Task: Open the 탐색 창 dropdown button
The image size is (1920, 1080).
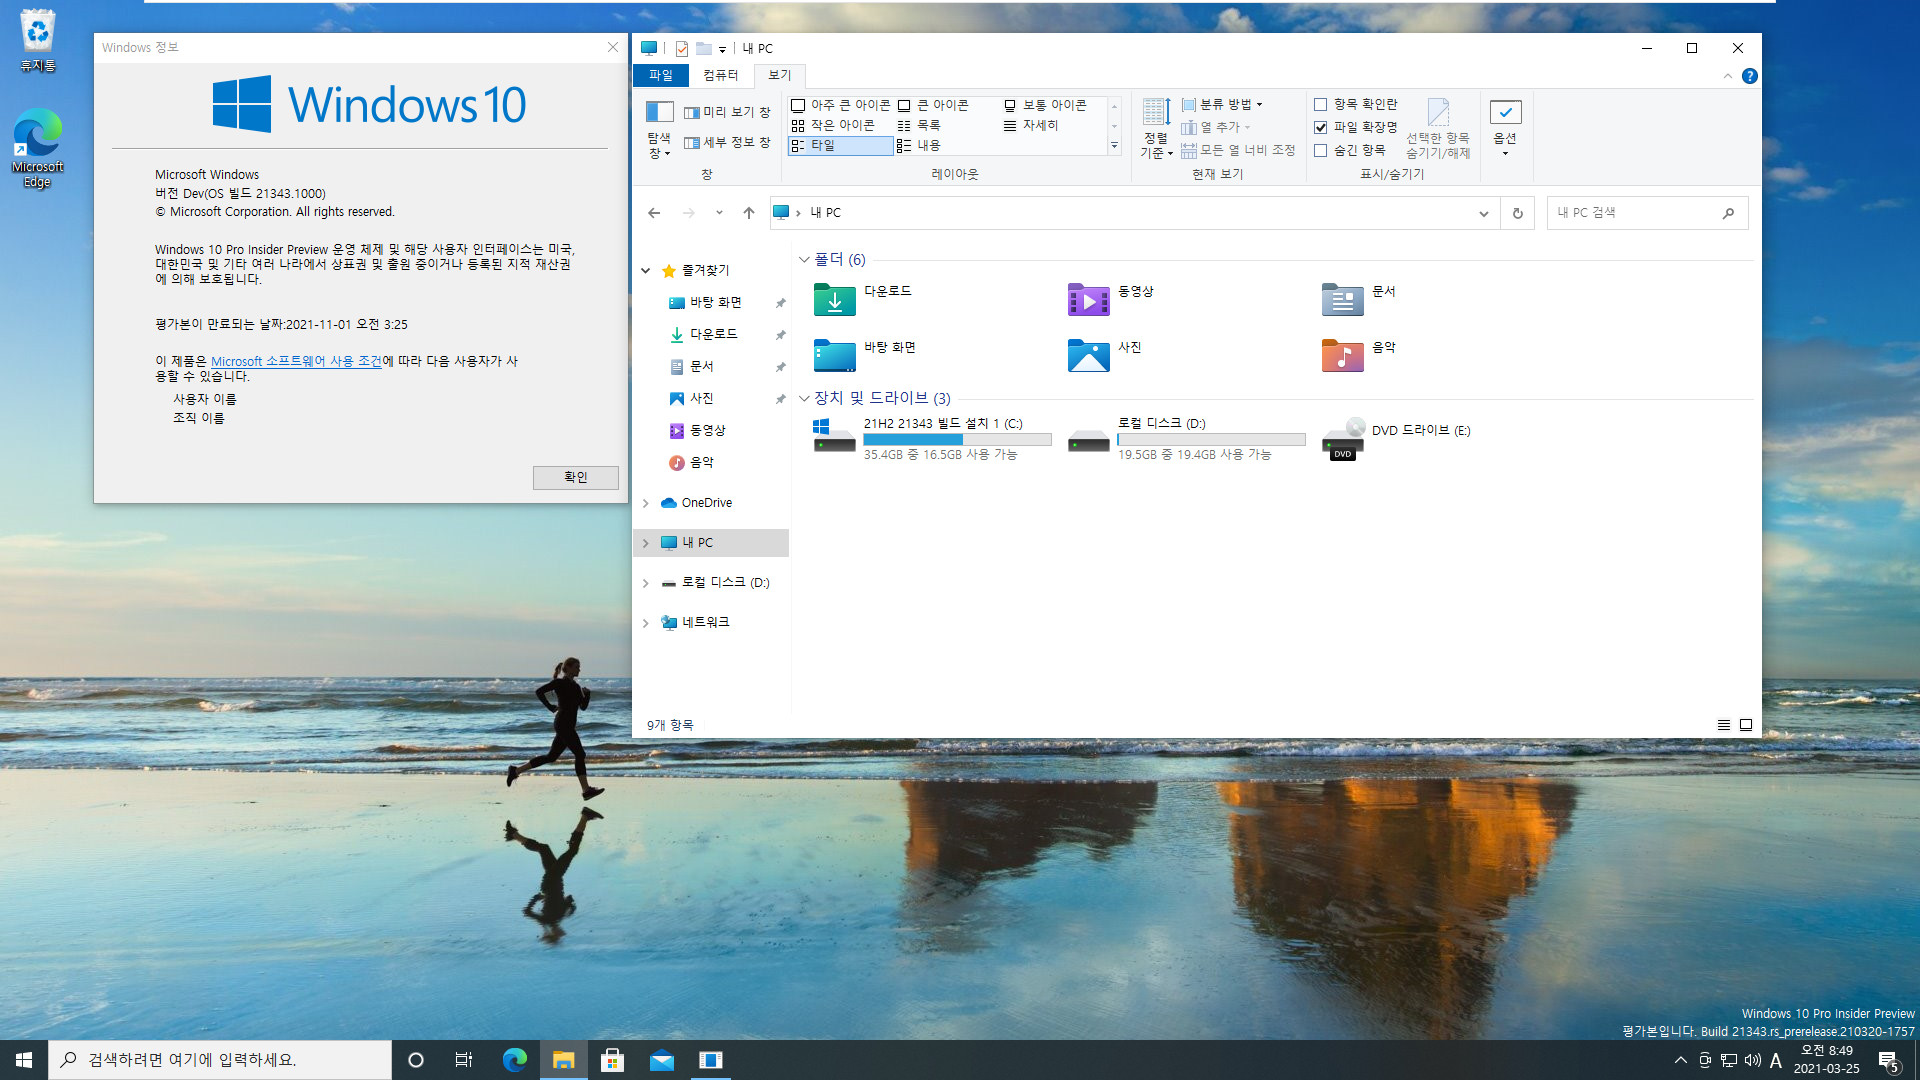Action: point(659,130)
